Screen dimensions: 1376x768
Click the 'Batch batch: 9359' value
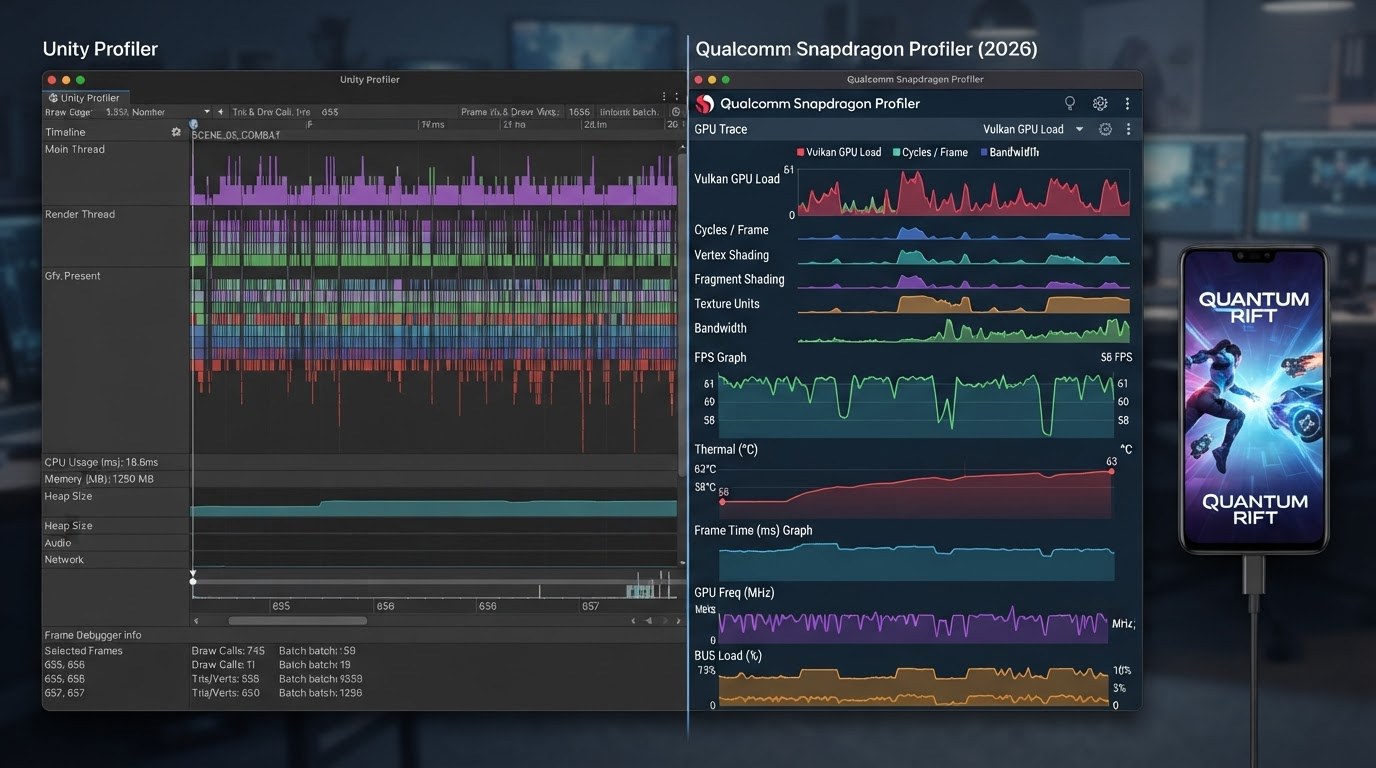[320, 679]
